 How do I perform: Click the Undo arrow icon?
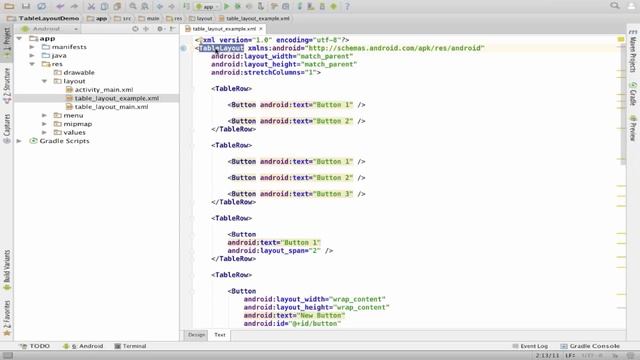pos(60,6)
